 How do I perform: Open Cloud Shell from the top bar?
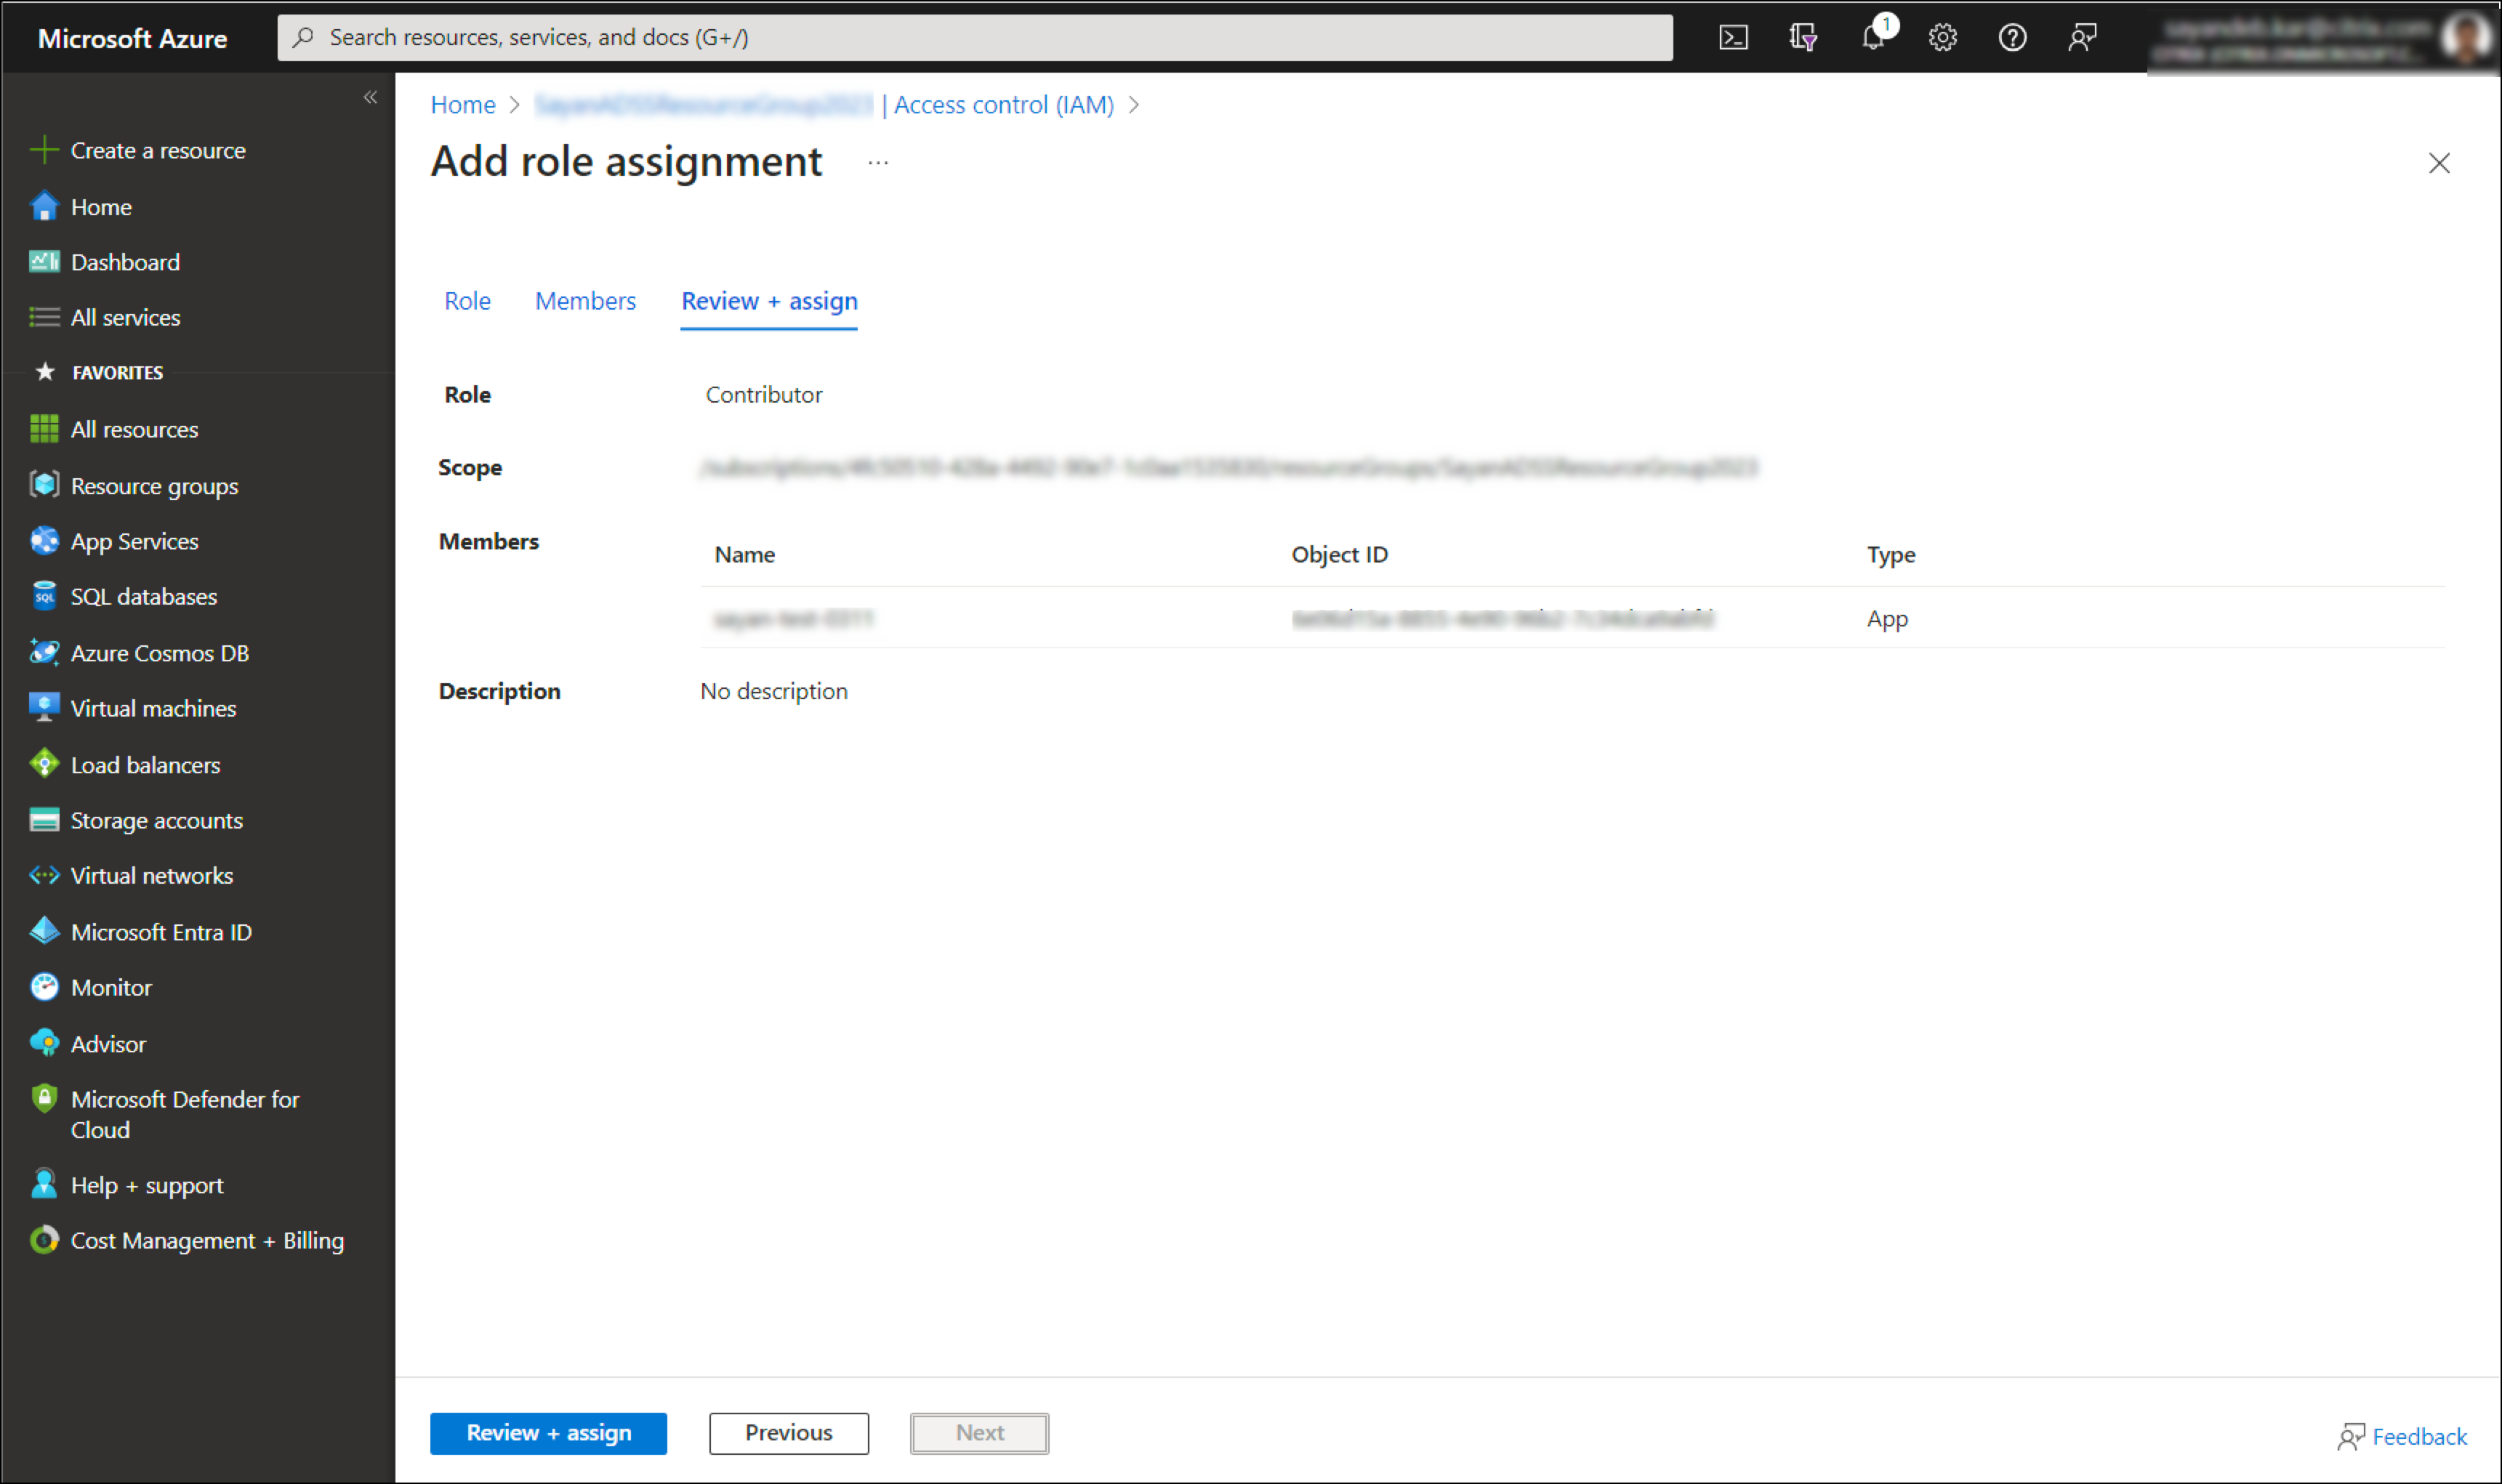tap(1733, 38)
